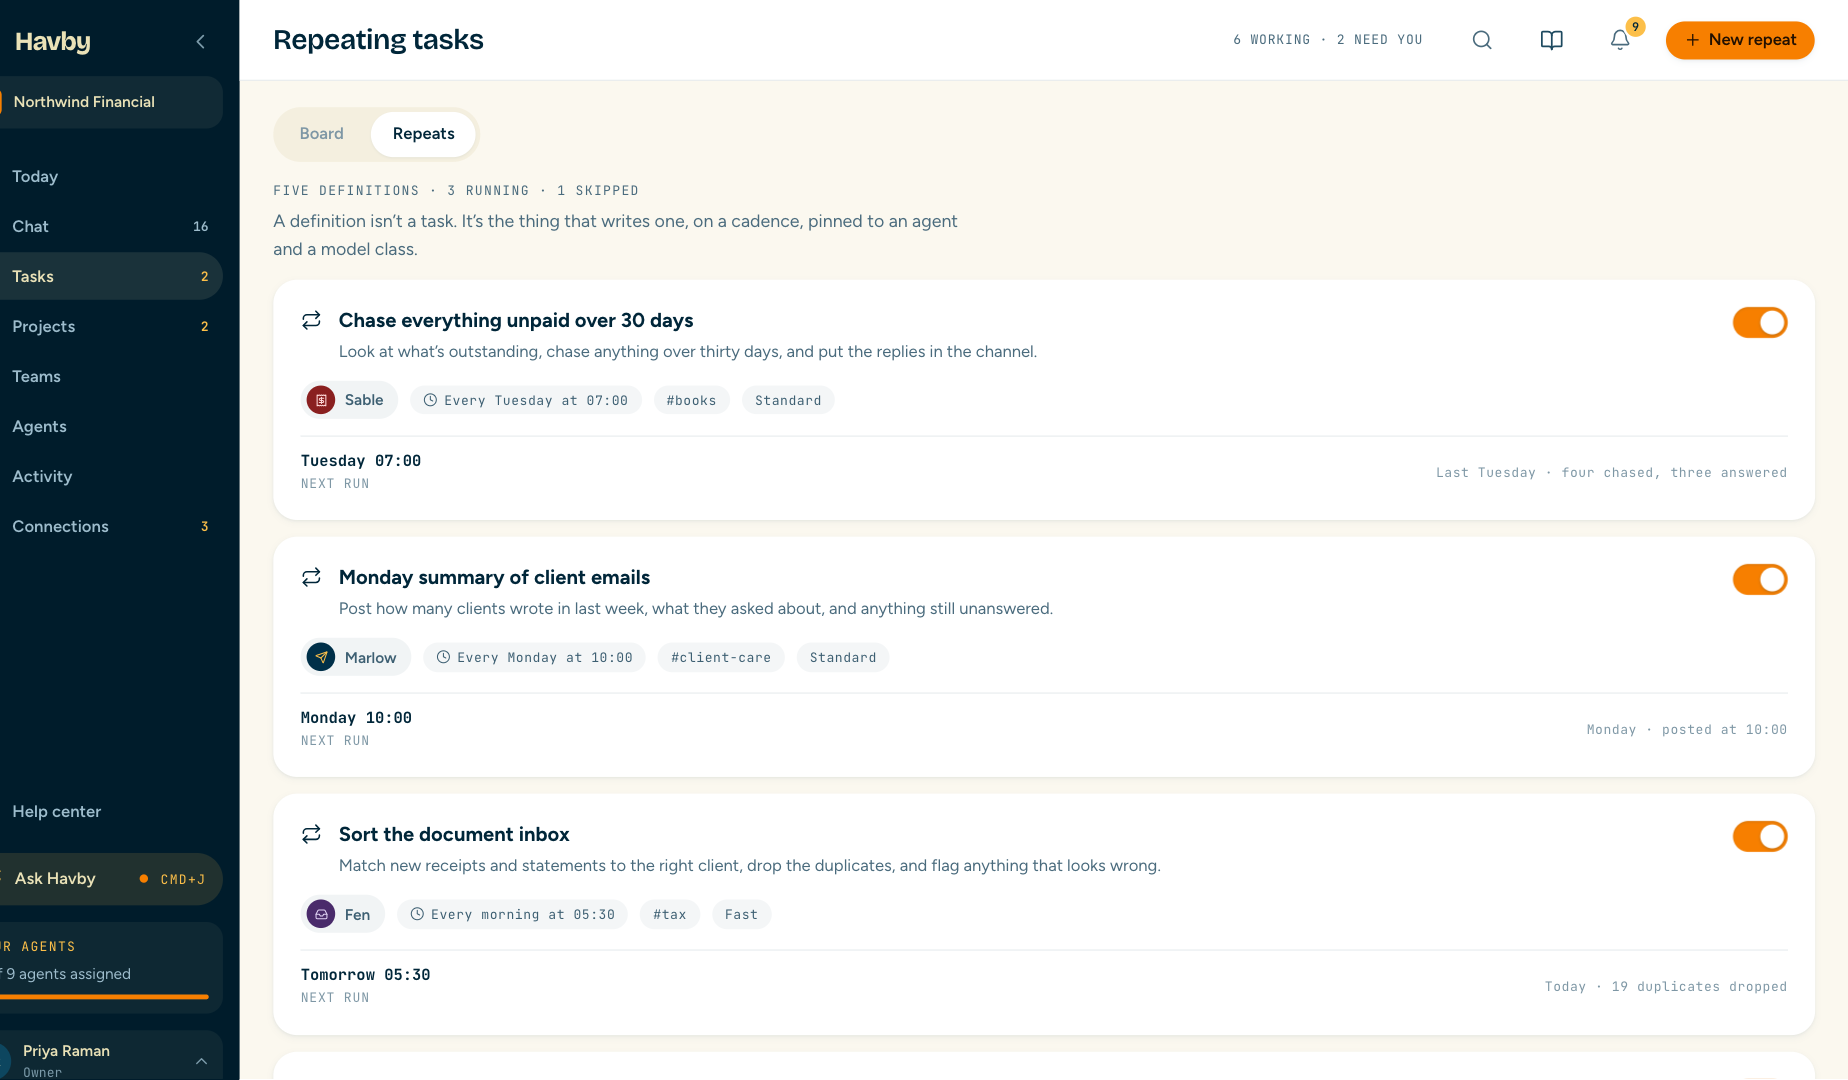Disable the Chase everything unpaid repeat
Screen dimensions: 1848x1080
pyautogui.click(x=1760, y=322)
